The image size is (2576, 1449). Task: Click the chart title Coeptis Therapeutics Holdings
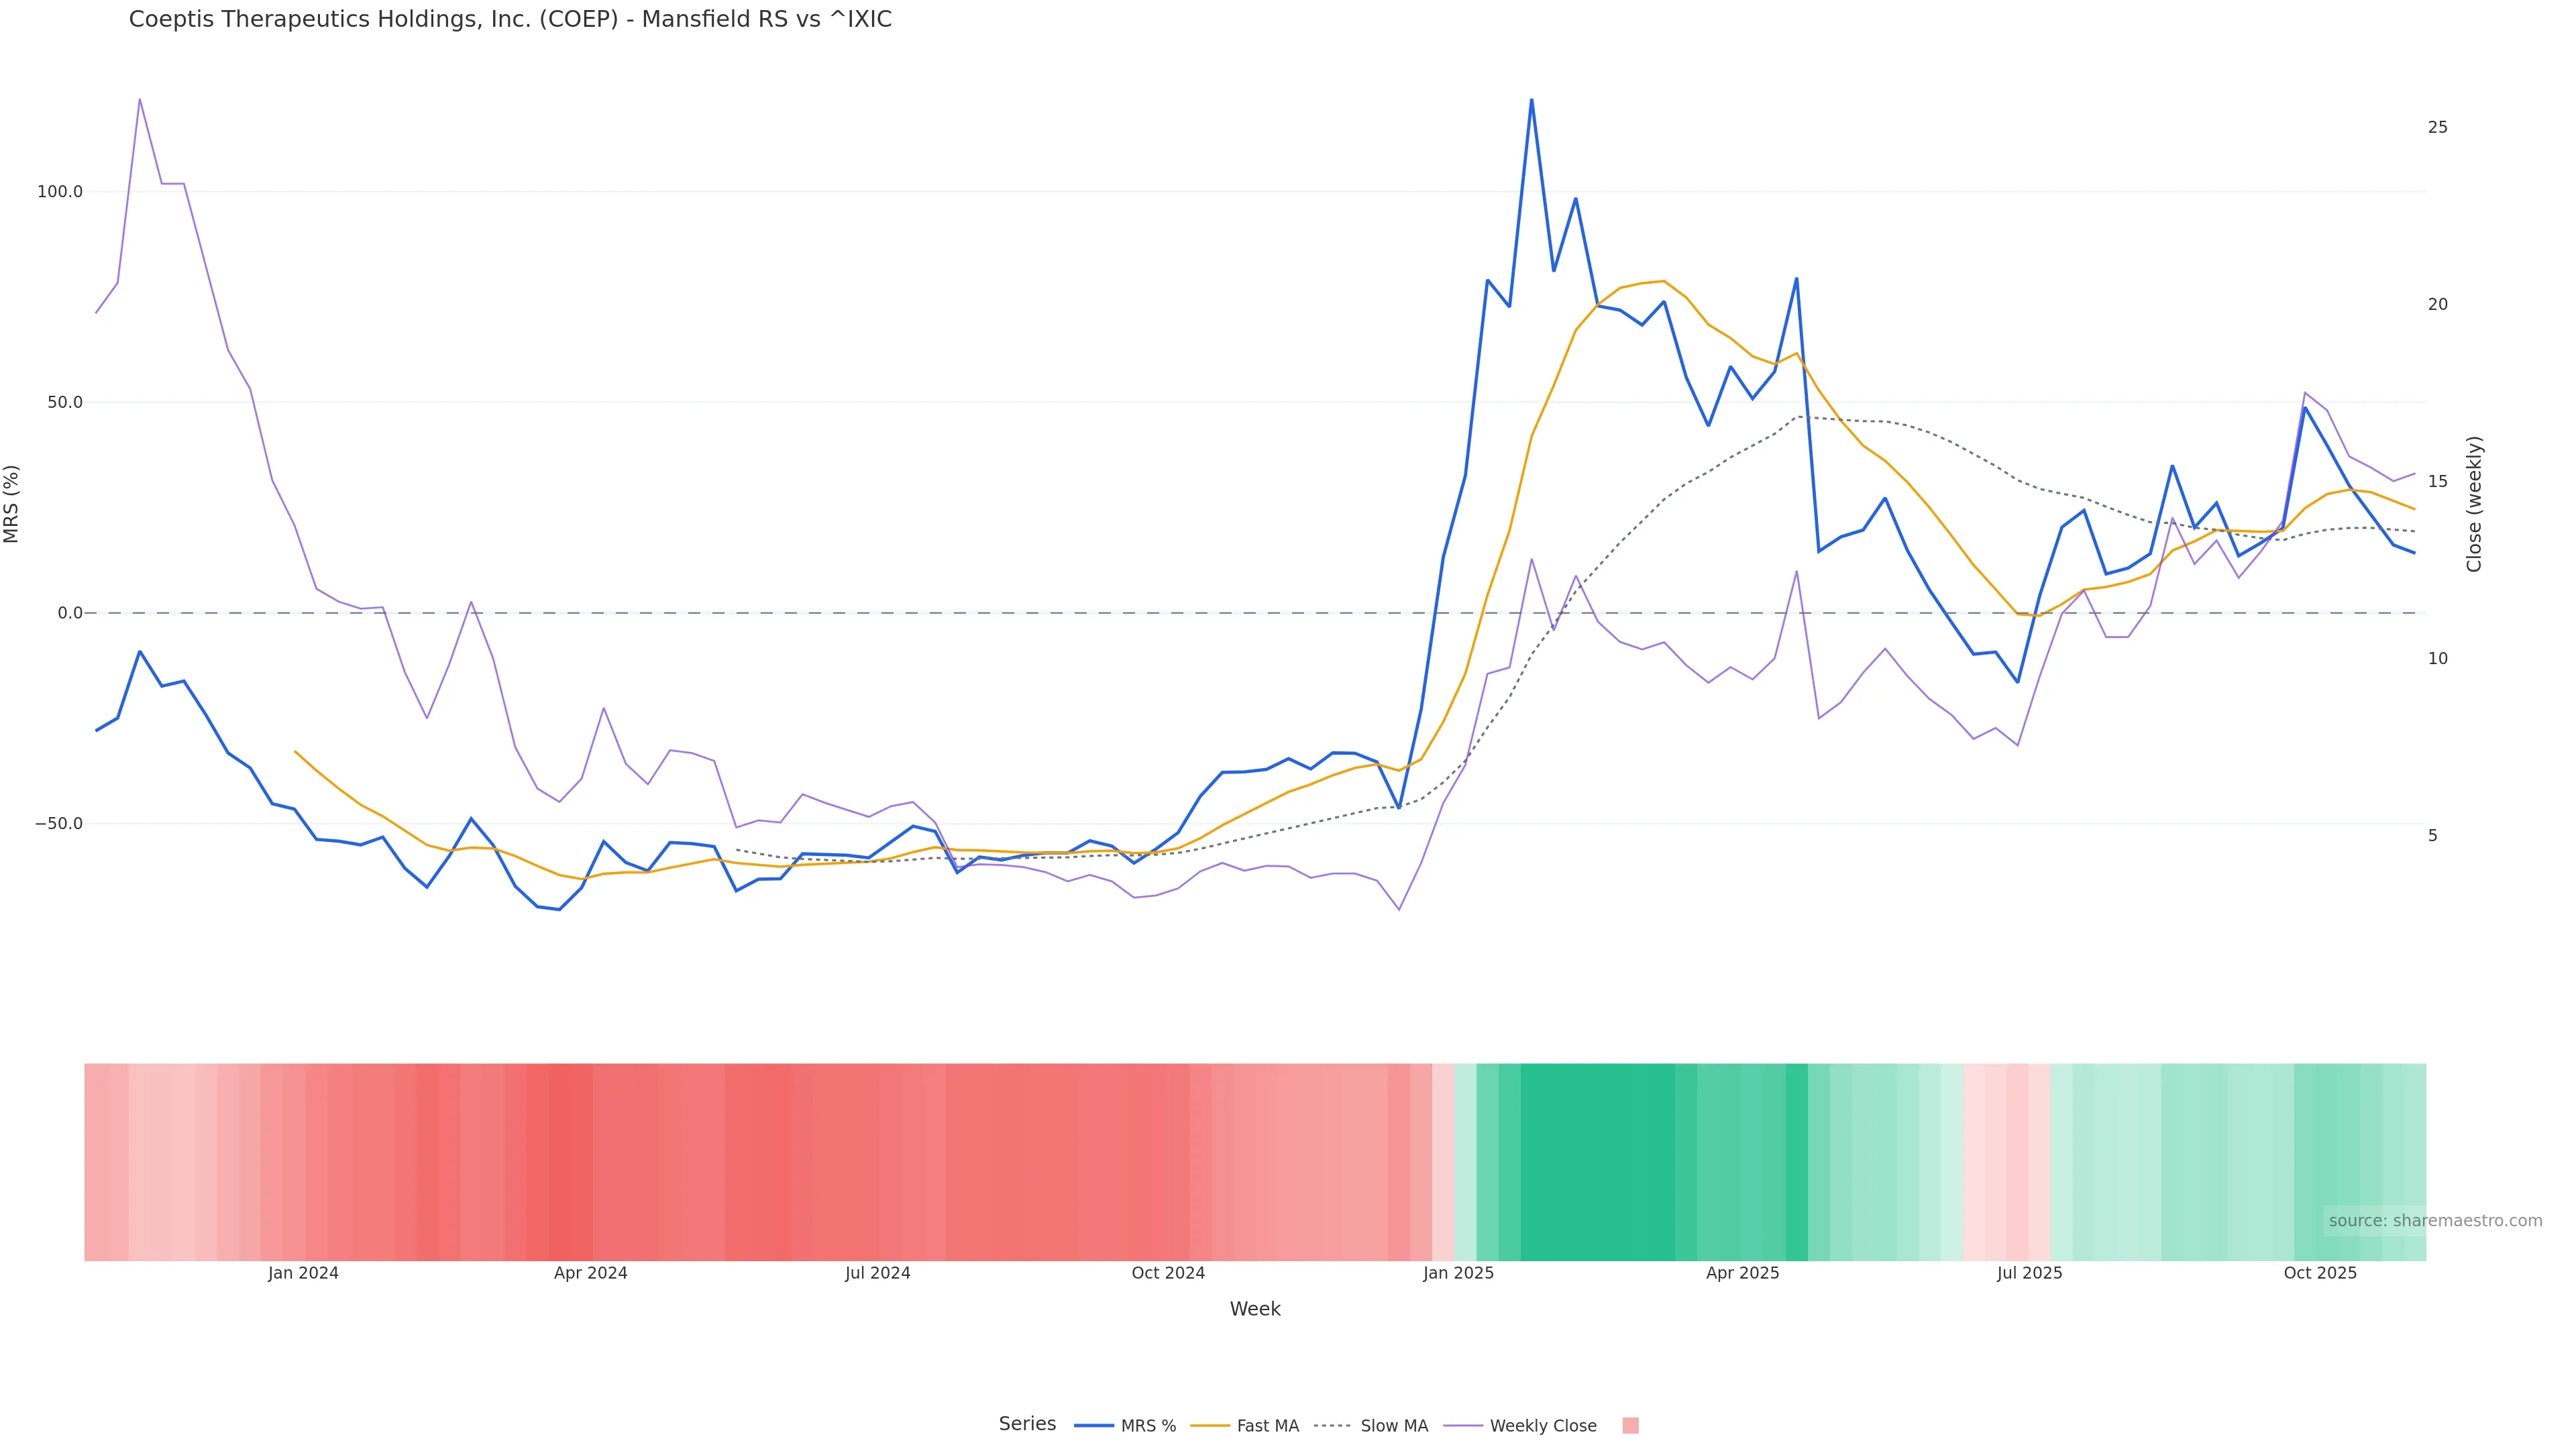[x=510, y=20]
